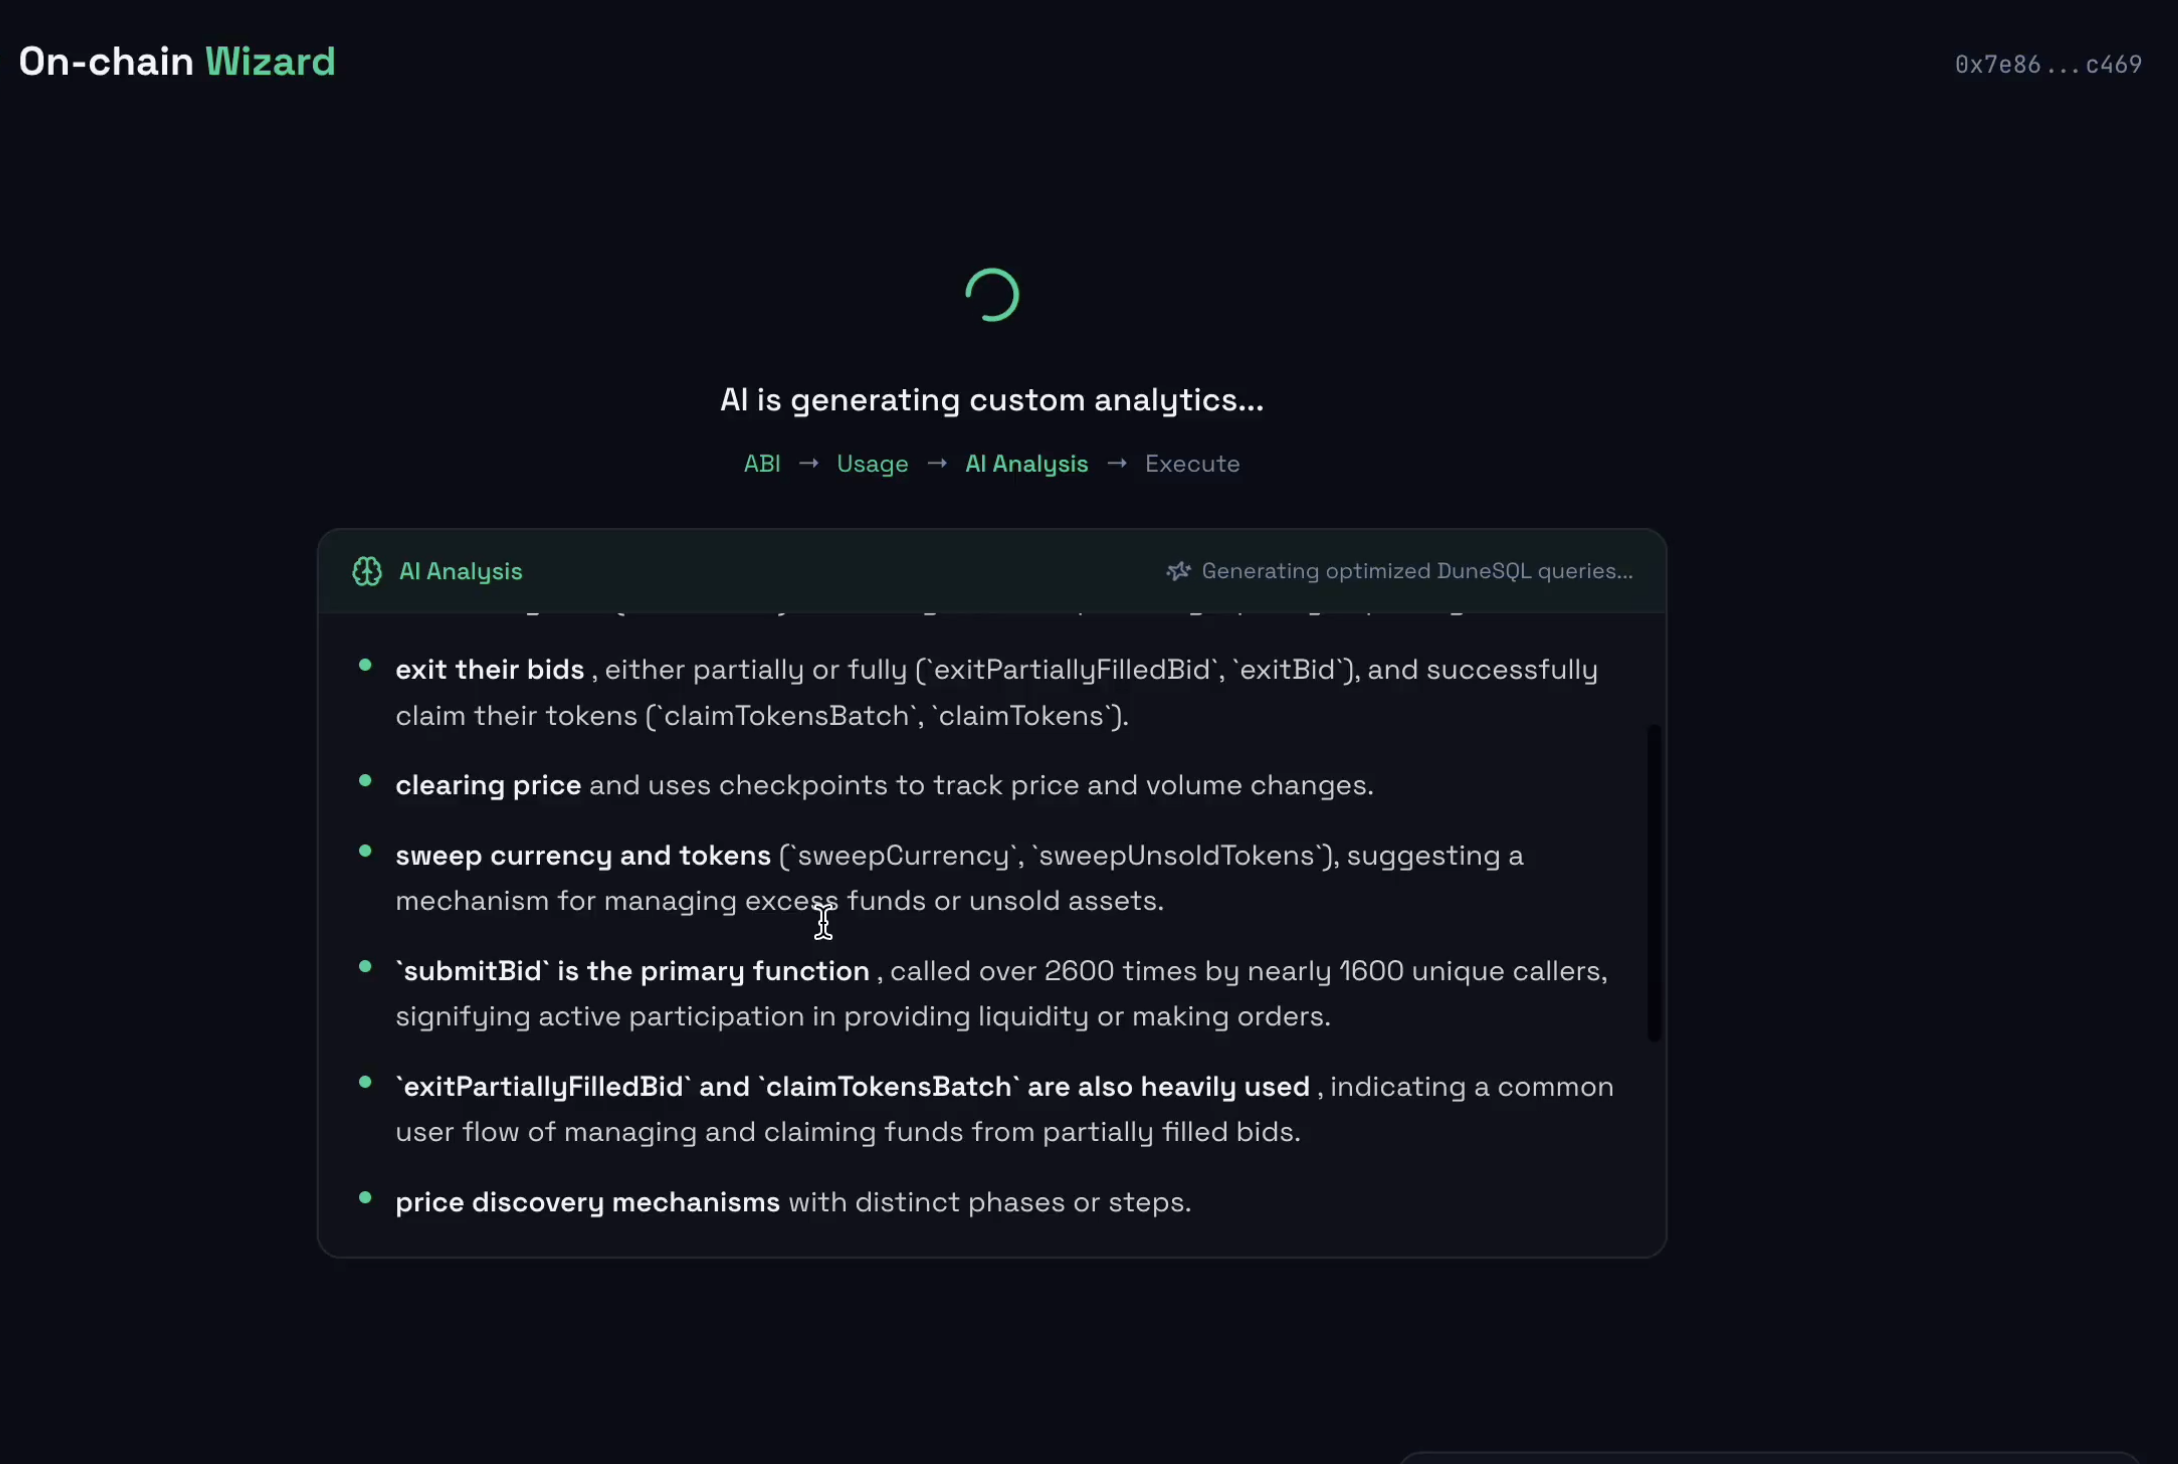The width and height of the screenshot is (2178, 1464).
Task: Click the exit their bids bullet point text
Action: (489, 669)
